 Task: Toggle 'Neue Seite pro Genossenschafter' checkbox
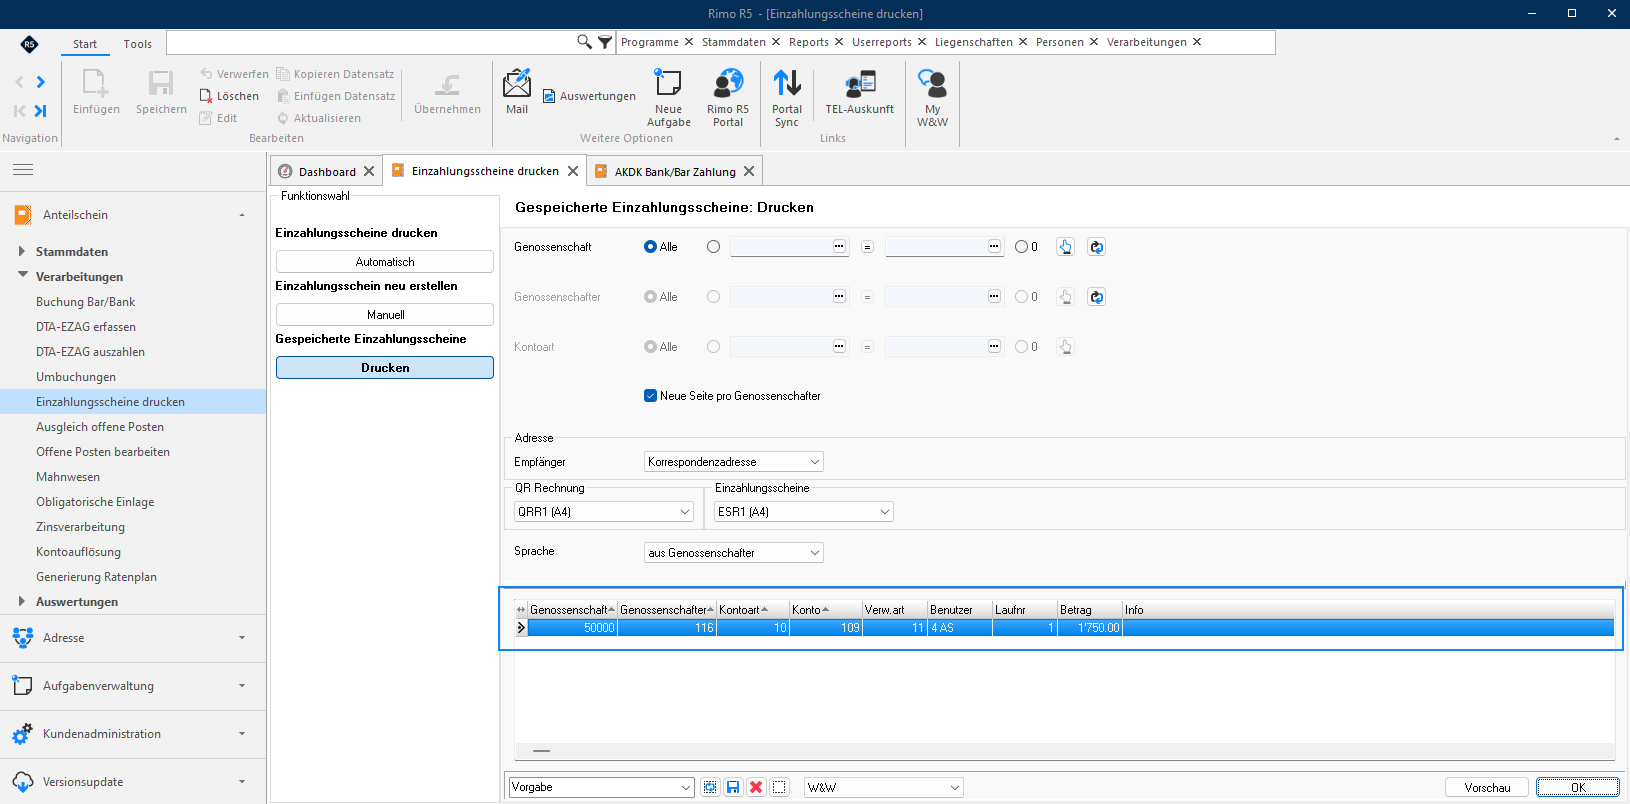[x=651, y=396]
